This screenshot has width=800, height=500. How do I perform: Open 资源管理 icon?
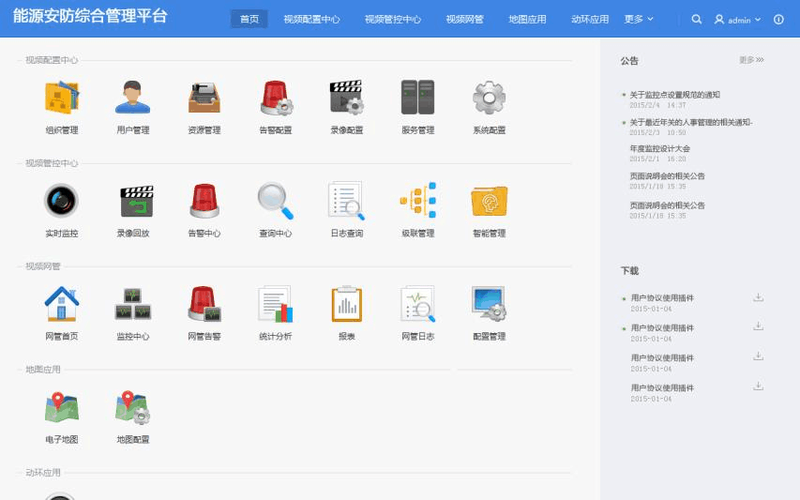coord(204,97)
